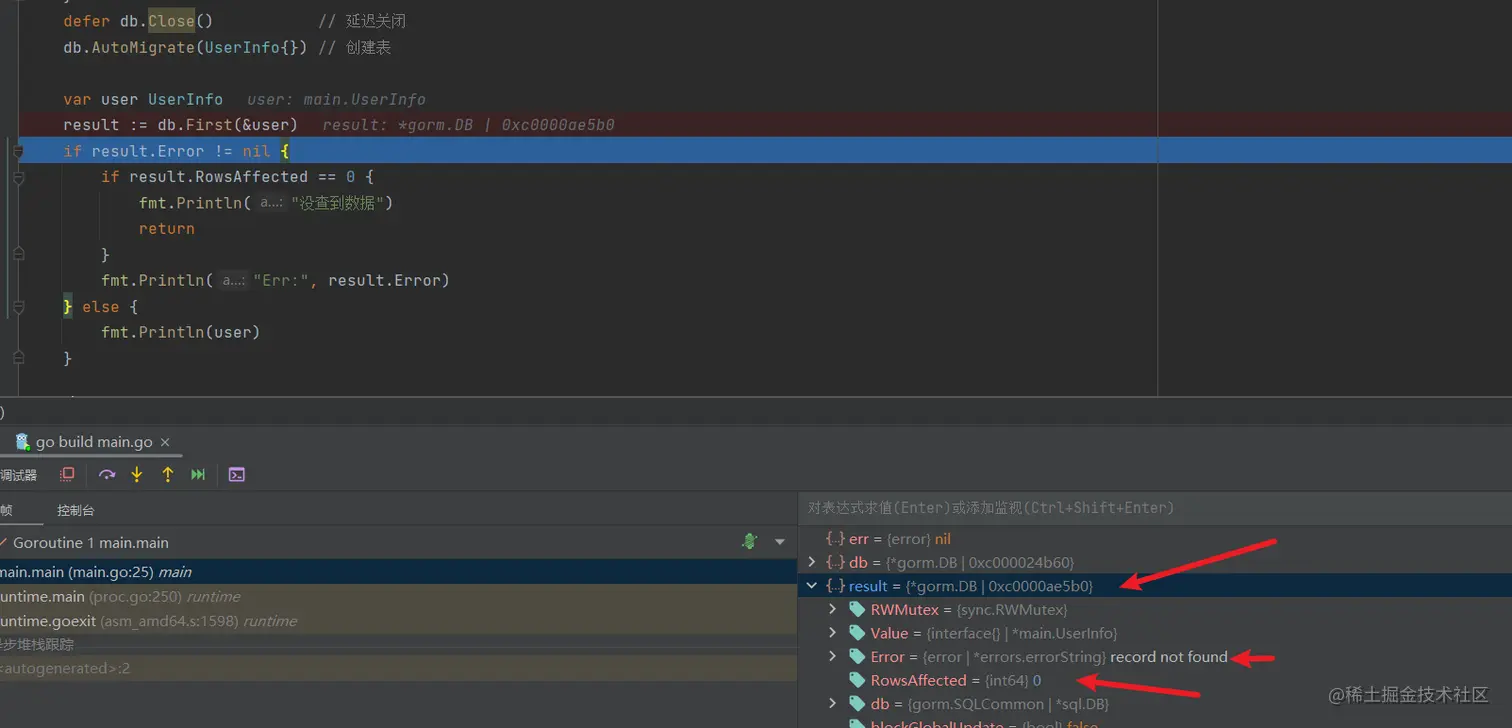
Task: Click the evaluate expression input field
Action: [1155, 508]
